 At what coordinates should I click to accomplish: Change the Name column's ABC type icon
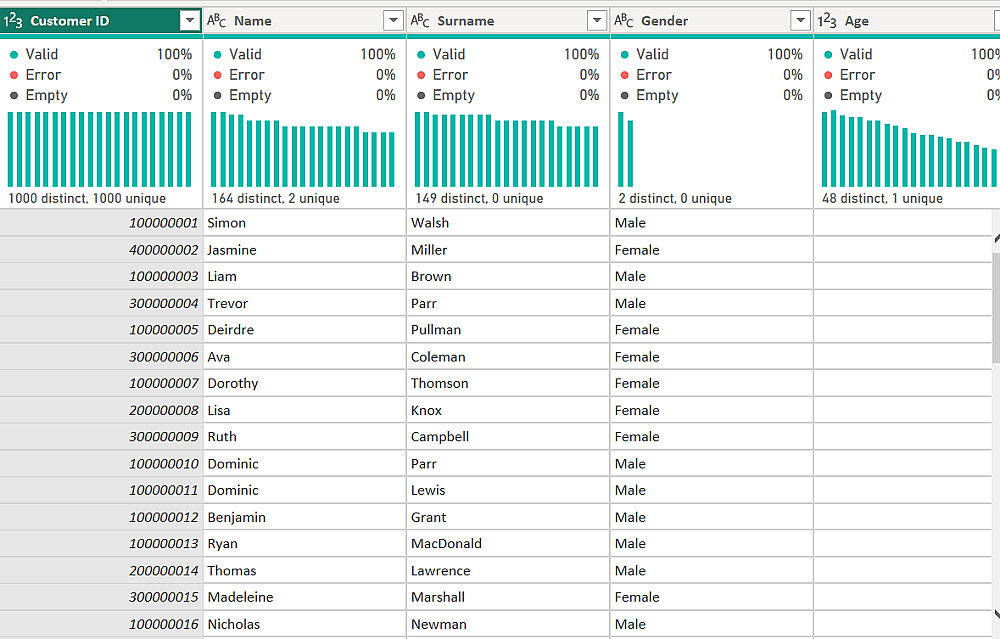pyautogui.click(x=217, y=21)
